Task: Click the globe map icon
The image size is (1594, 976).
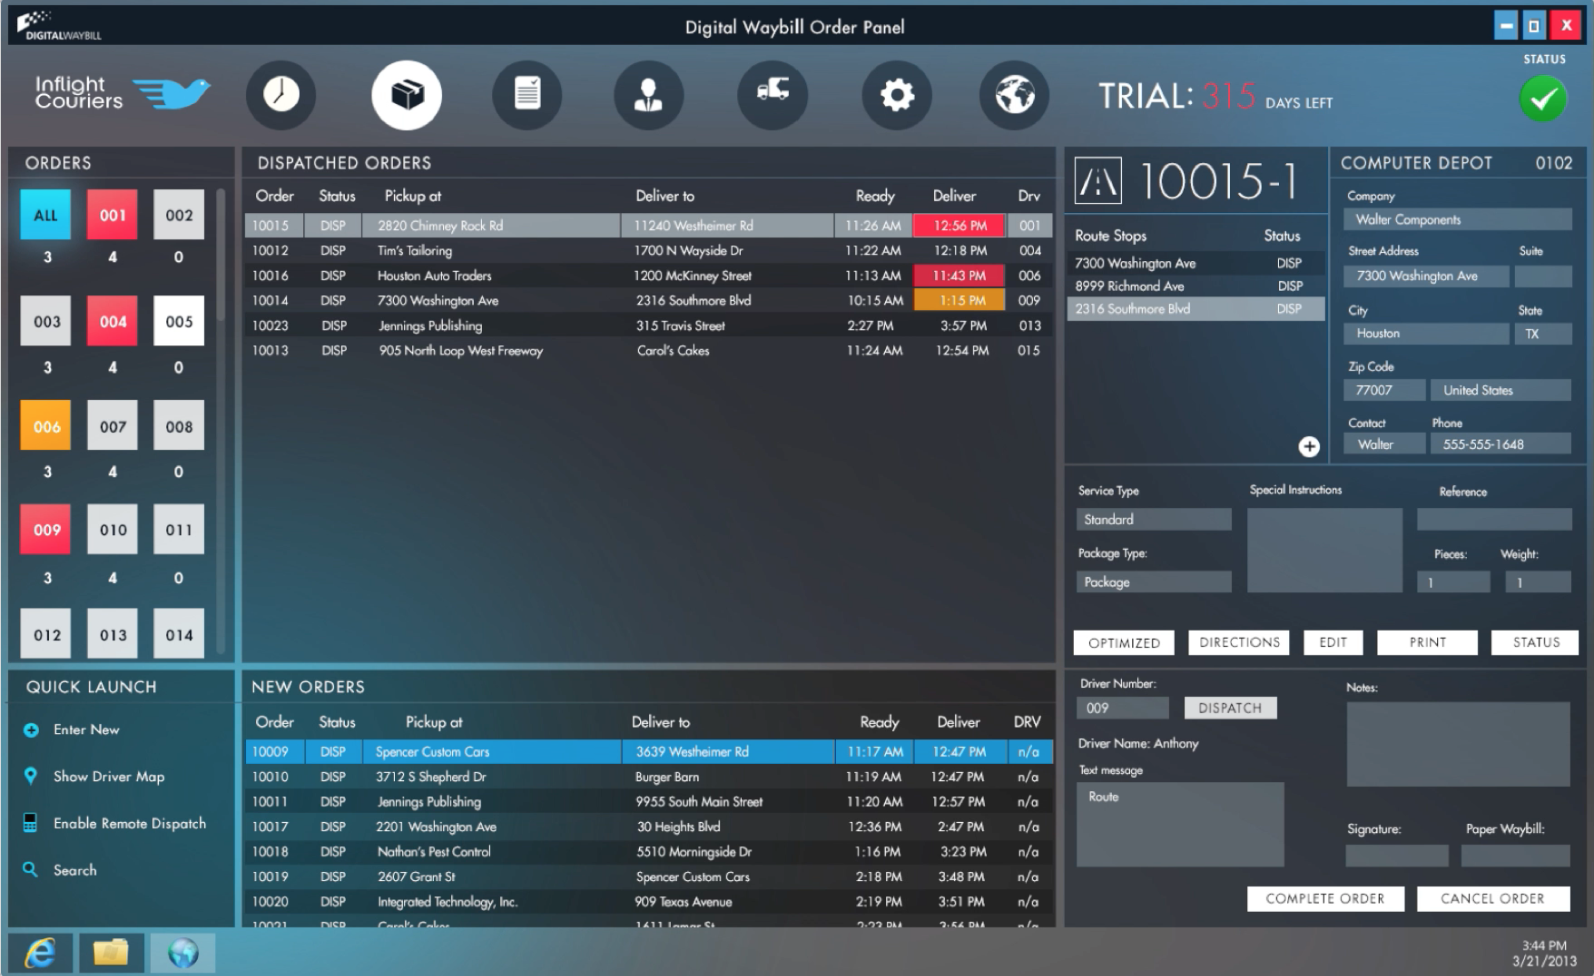Action: point(1014,95)
